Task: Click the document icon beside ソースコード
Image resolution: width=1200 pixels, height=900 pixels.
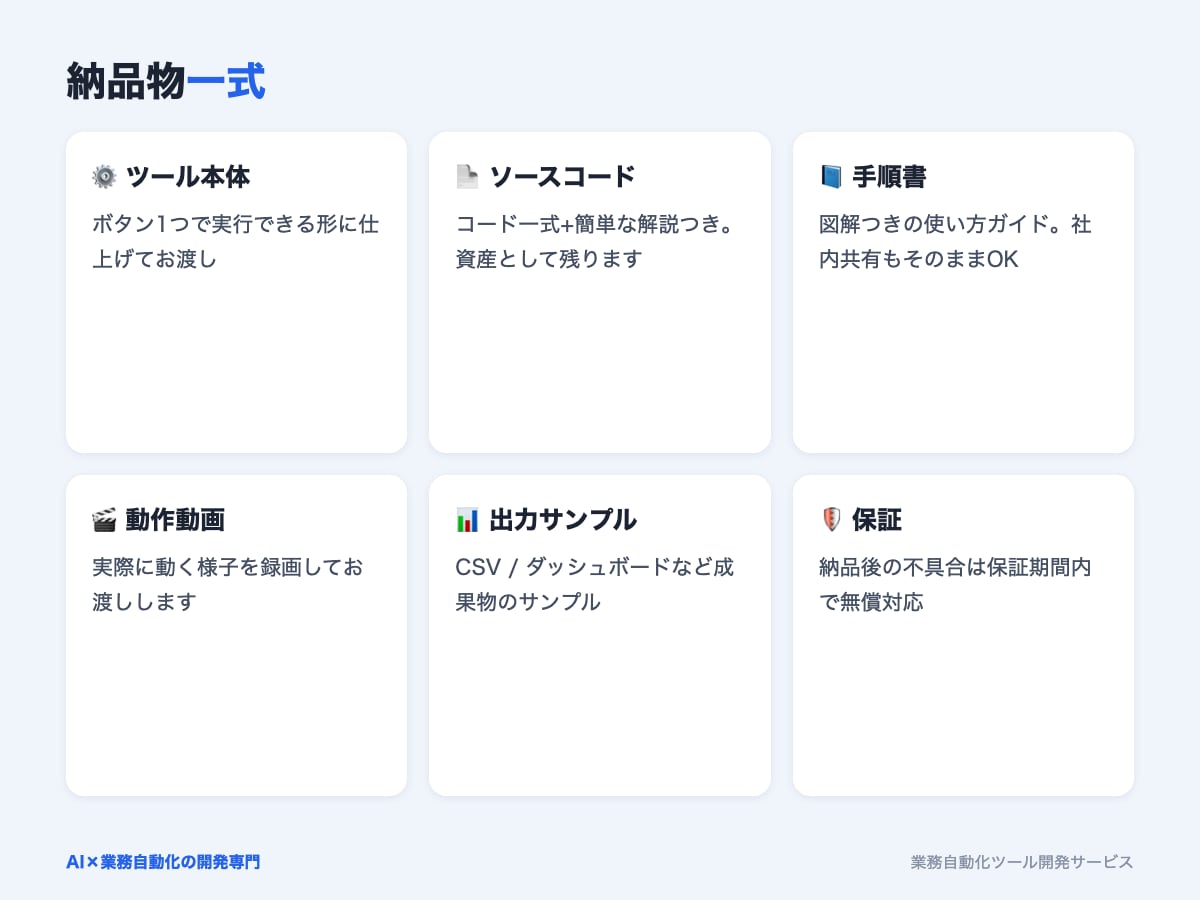Action: 467,177
